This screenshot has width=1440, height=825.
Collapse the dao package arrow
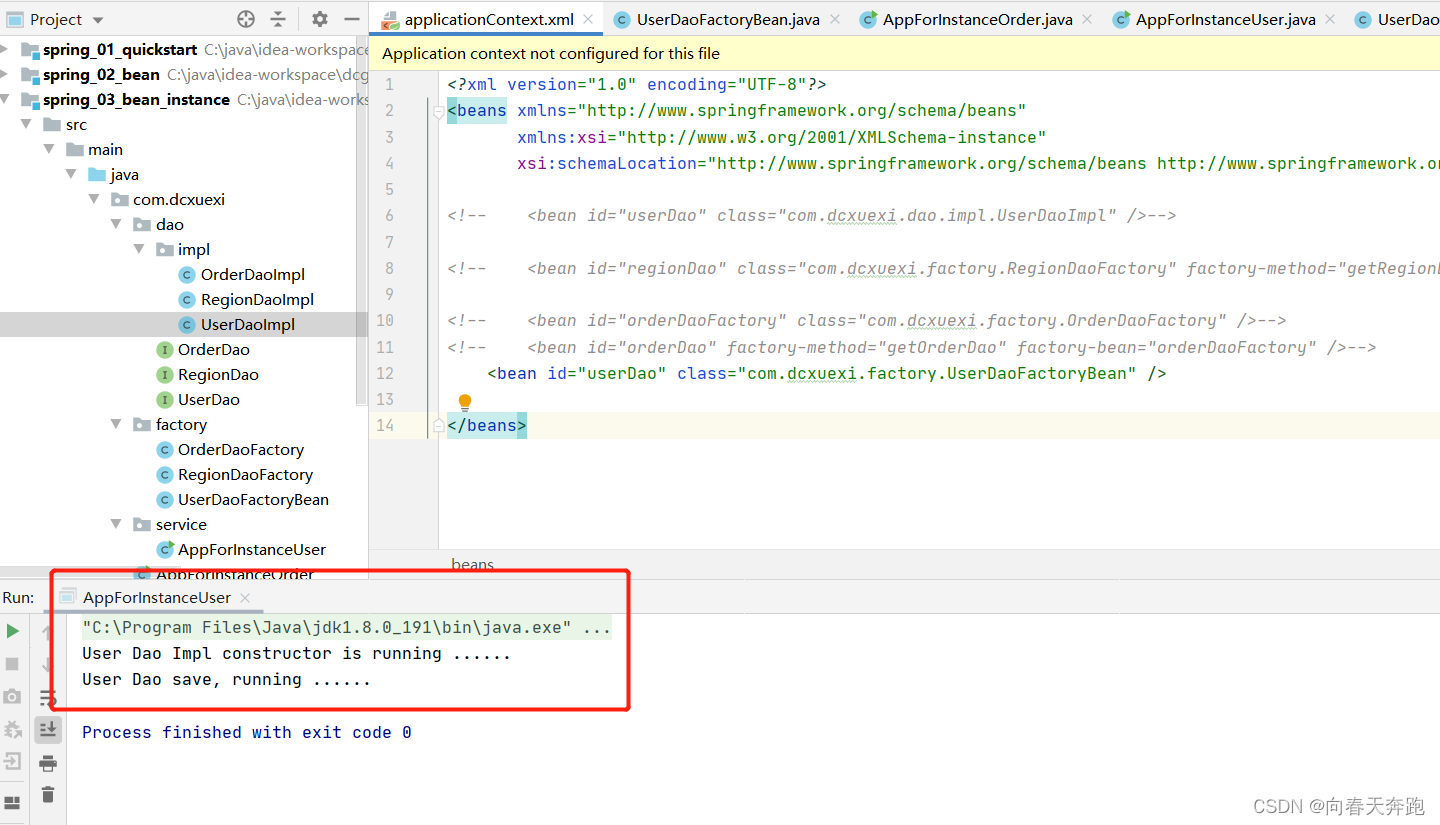117,224
